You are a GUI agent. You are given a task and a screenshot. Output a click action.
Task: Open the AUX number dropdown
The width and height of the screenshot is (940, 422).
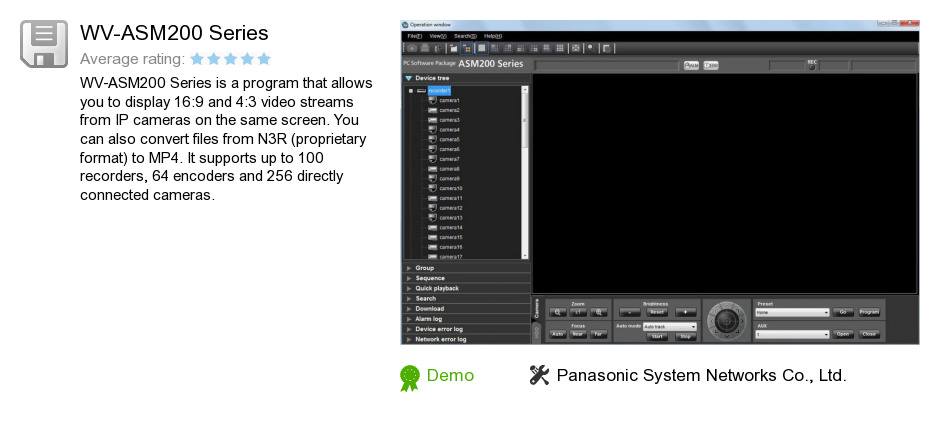[793, 334]
